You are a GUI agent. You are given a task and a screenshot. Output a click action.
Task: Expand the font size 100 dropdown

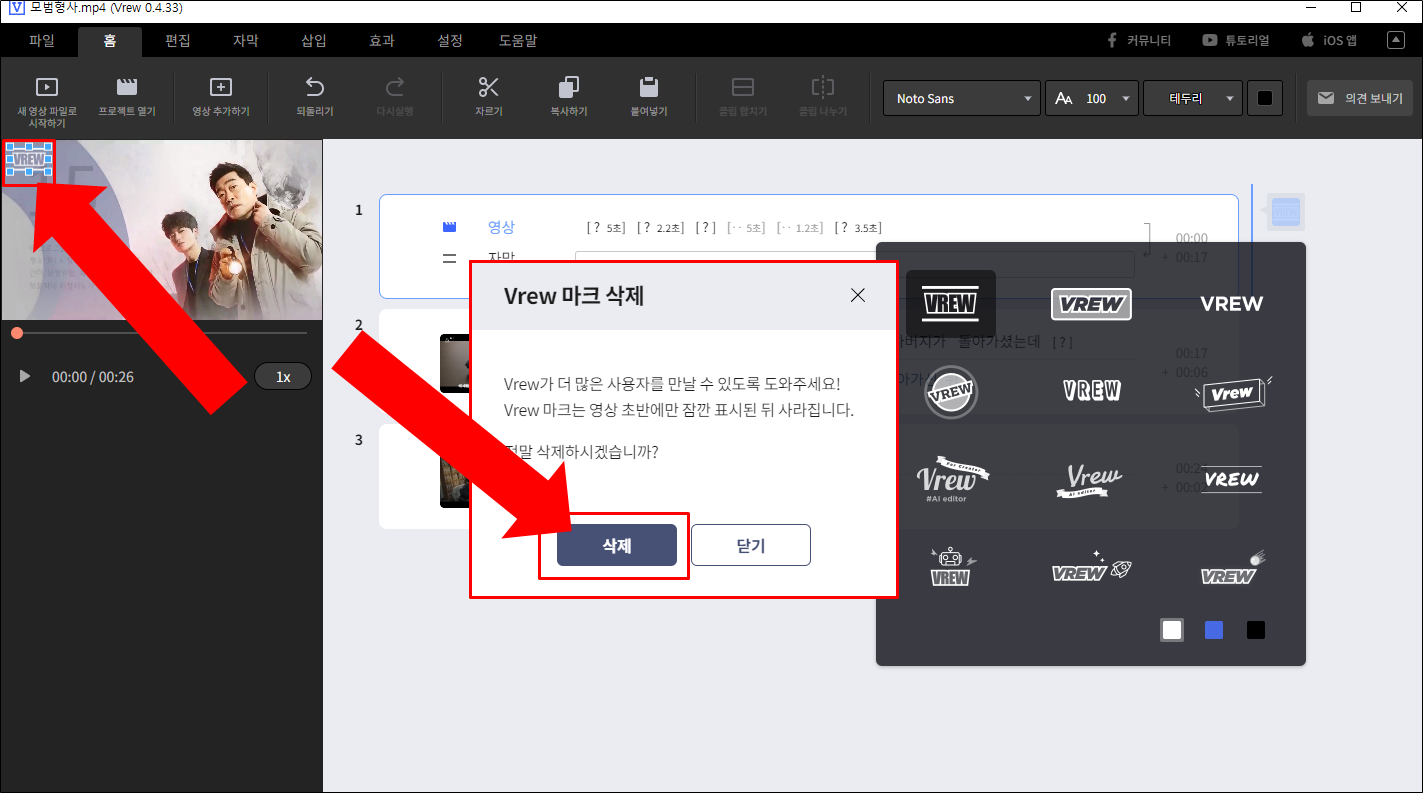(1093, 98)
